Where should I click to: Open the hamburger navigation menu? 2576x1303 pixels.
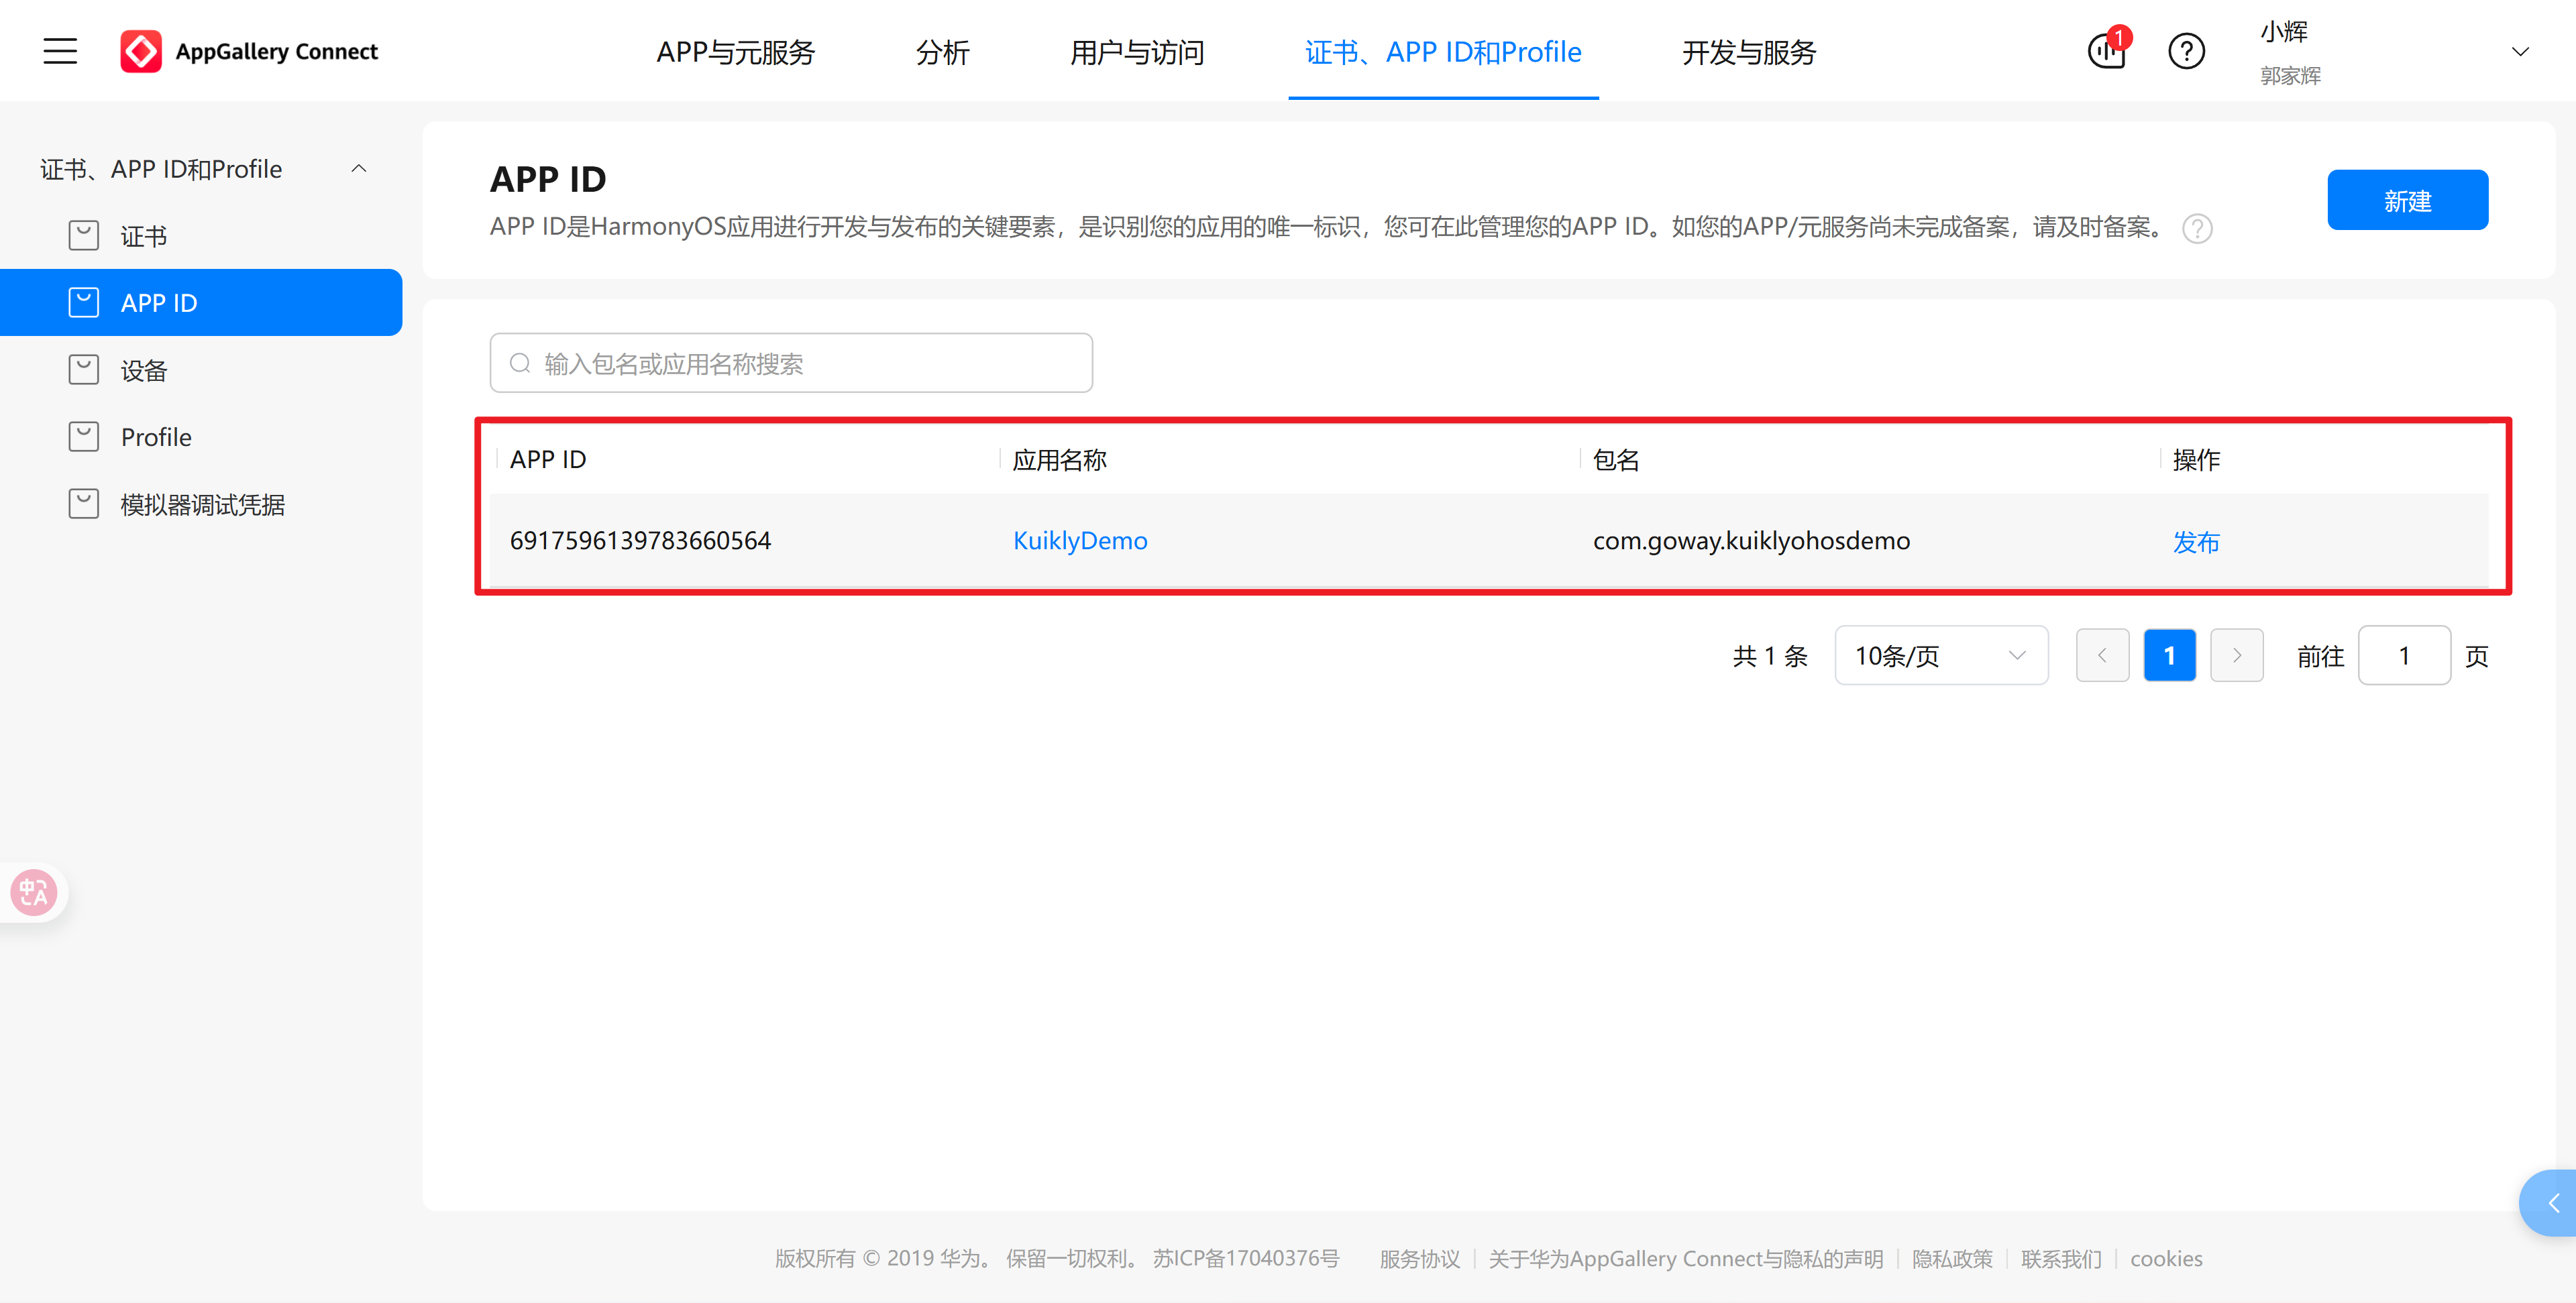click(x=59, y=51)
